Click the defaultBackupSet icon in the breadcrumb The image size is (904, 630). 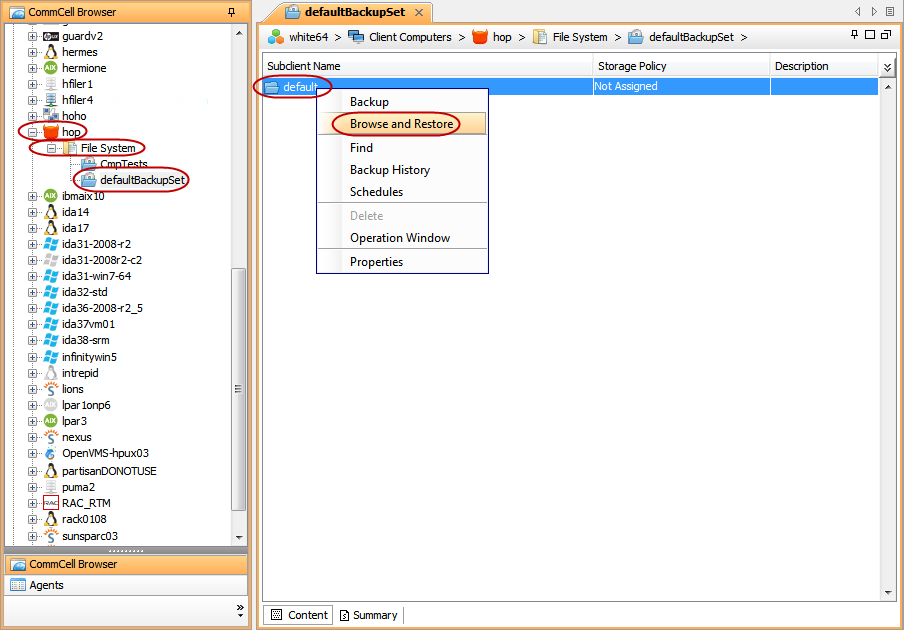pos(637,37)
